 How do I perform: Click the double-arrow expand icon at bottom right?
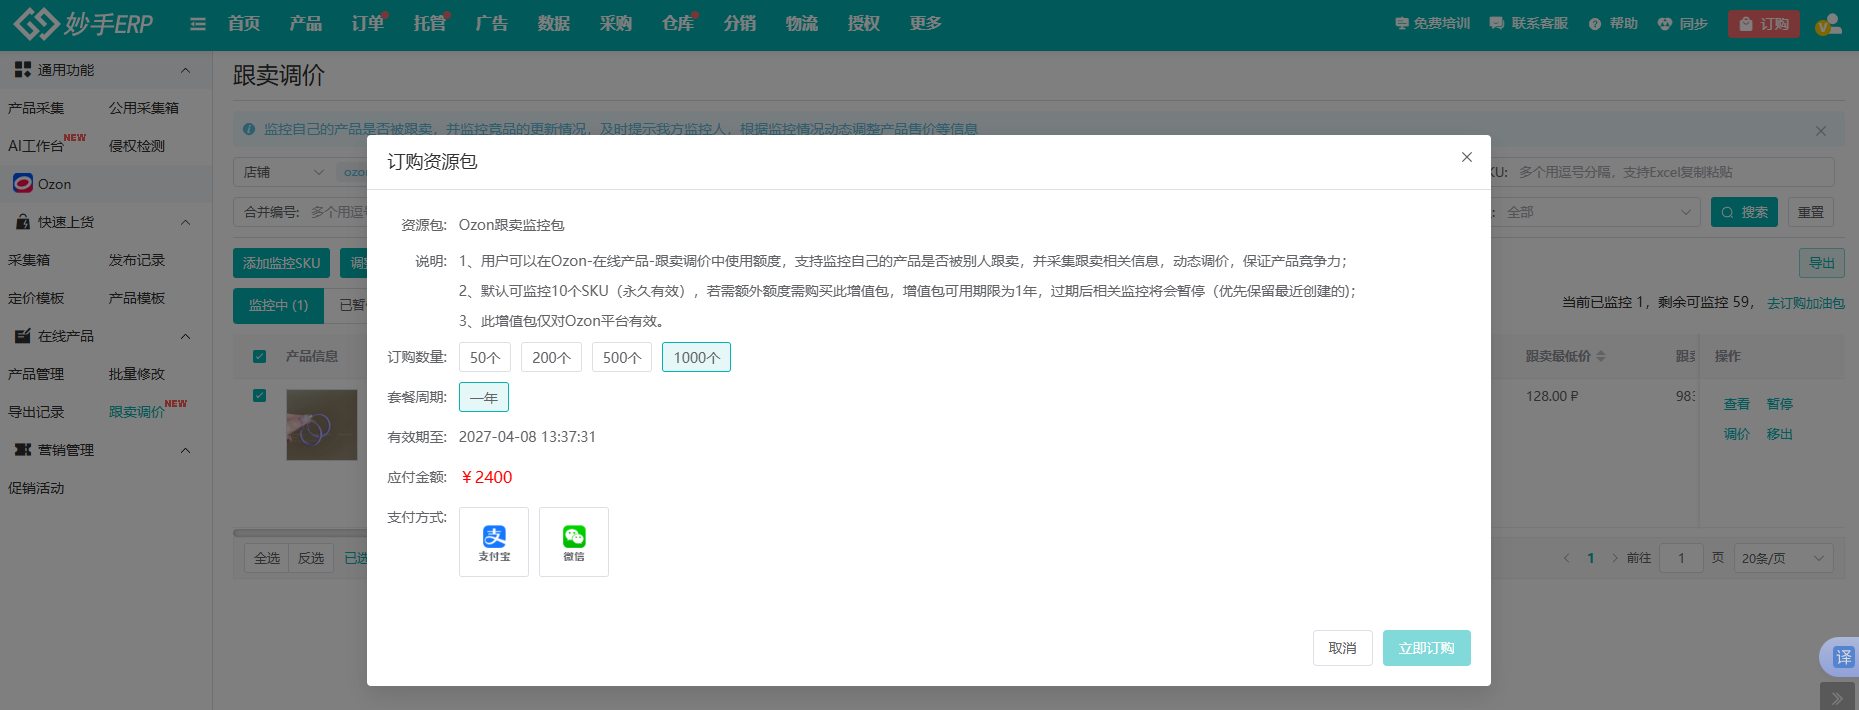click(1837, 698)
